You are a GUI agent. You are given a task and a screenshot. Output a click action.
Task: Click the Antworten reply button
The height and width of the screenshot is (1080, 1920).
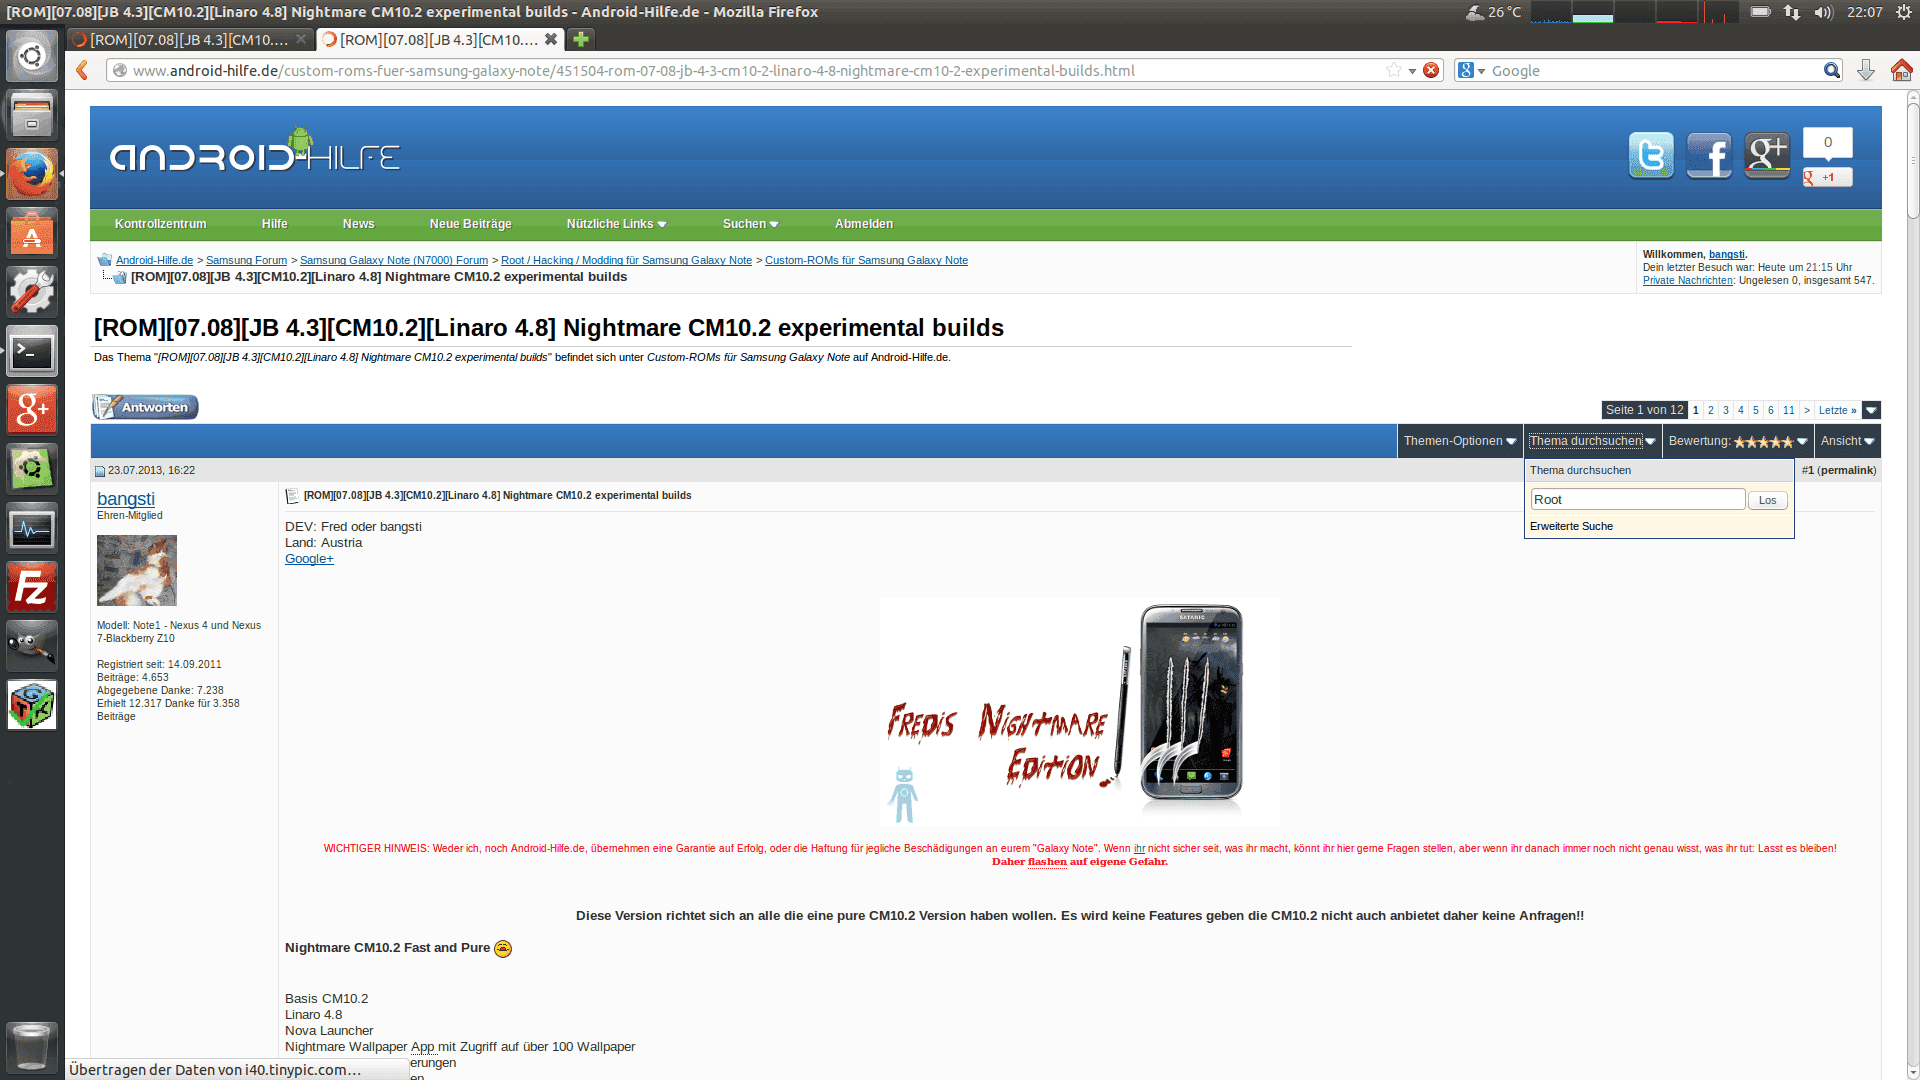coord(145,407)
